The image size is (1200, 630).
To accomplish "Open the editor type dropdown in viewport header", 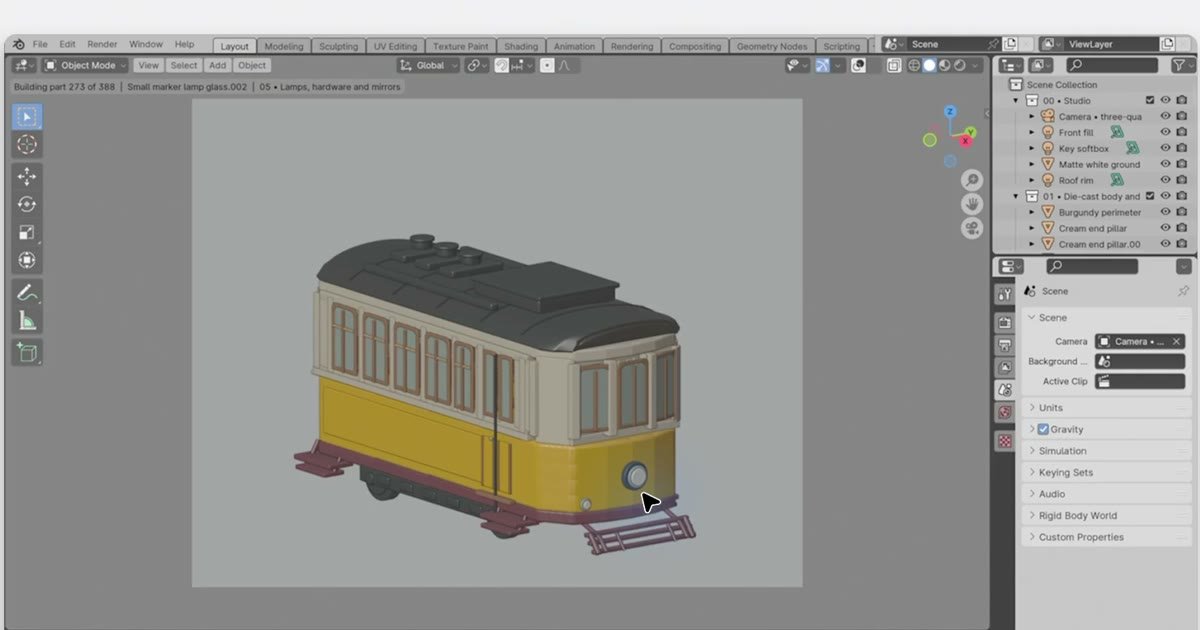I will [24, 65].
